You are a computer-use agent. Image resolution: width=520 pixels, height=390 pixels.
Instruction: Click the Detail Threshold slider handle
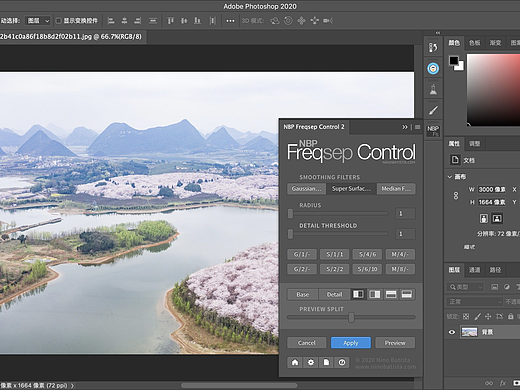coord(290,234)
